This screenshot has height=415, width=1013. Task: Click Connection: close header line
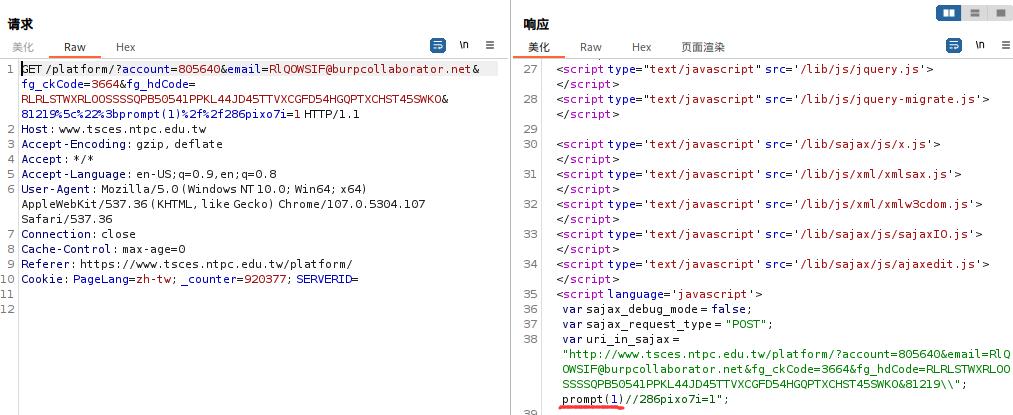79,234
